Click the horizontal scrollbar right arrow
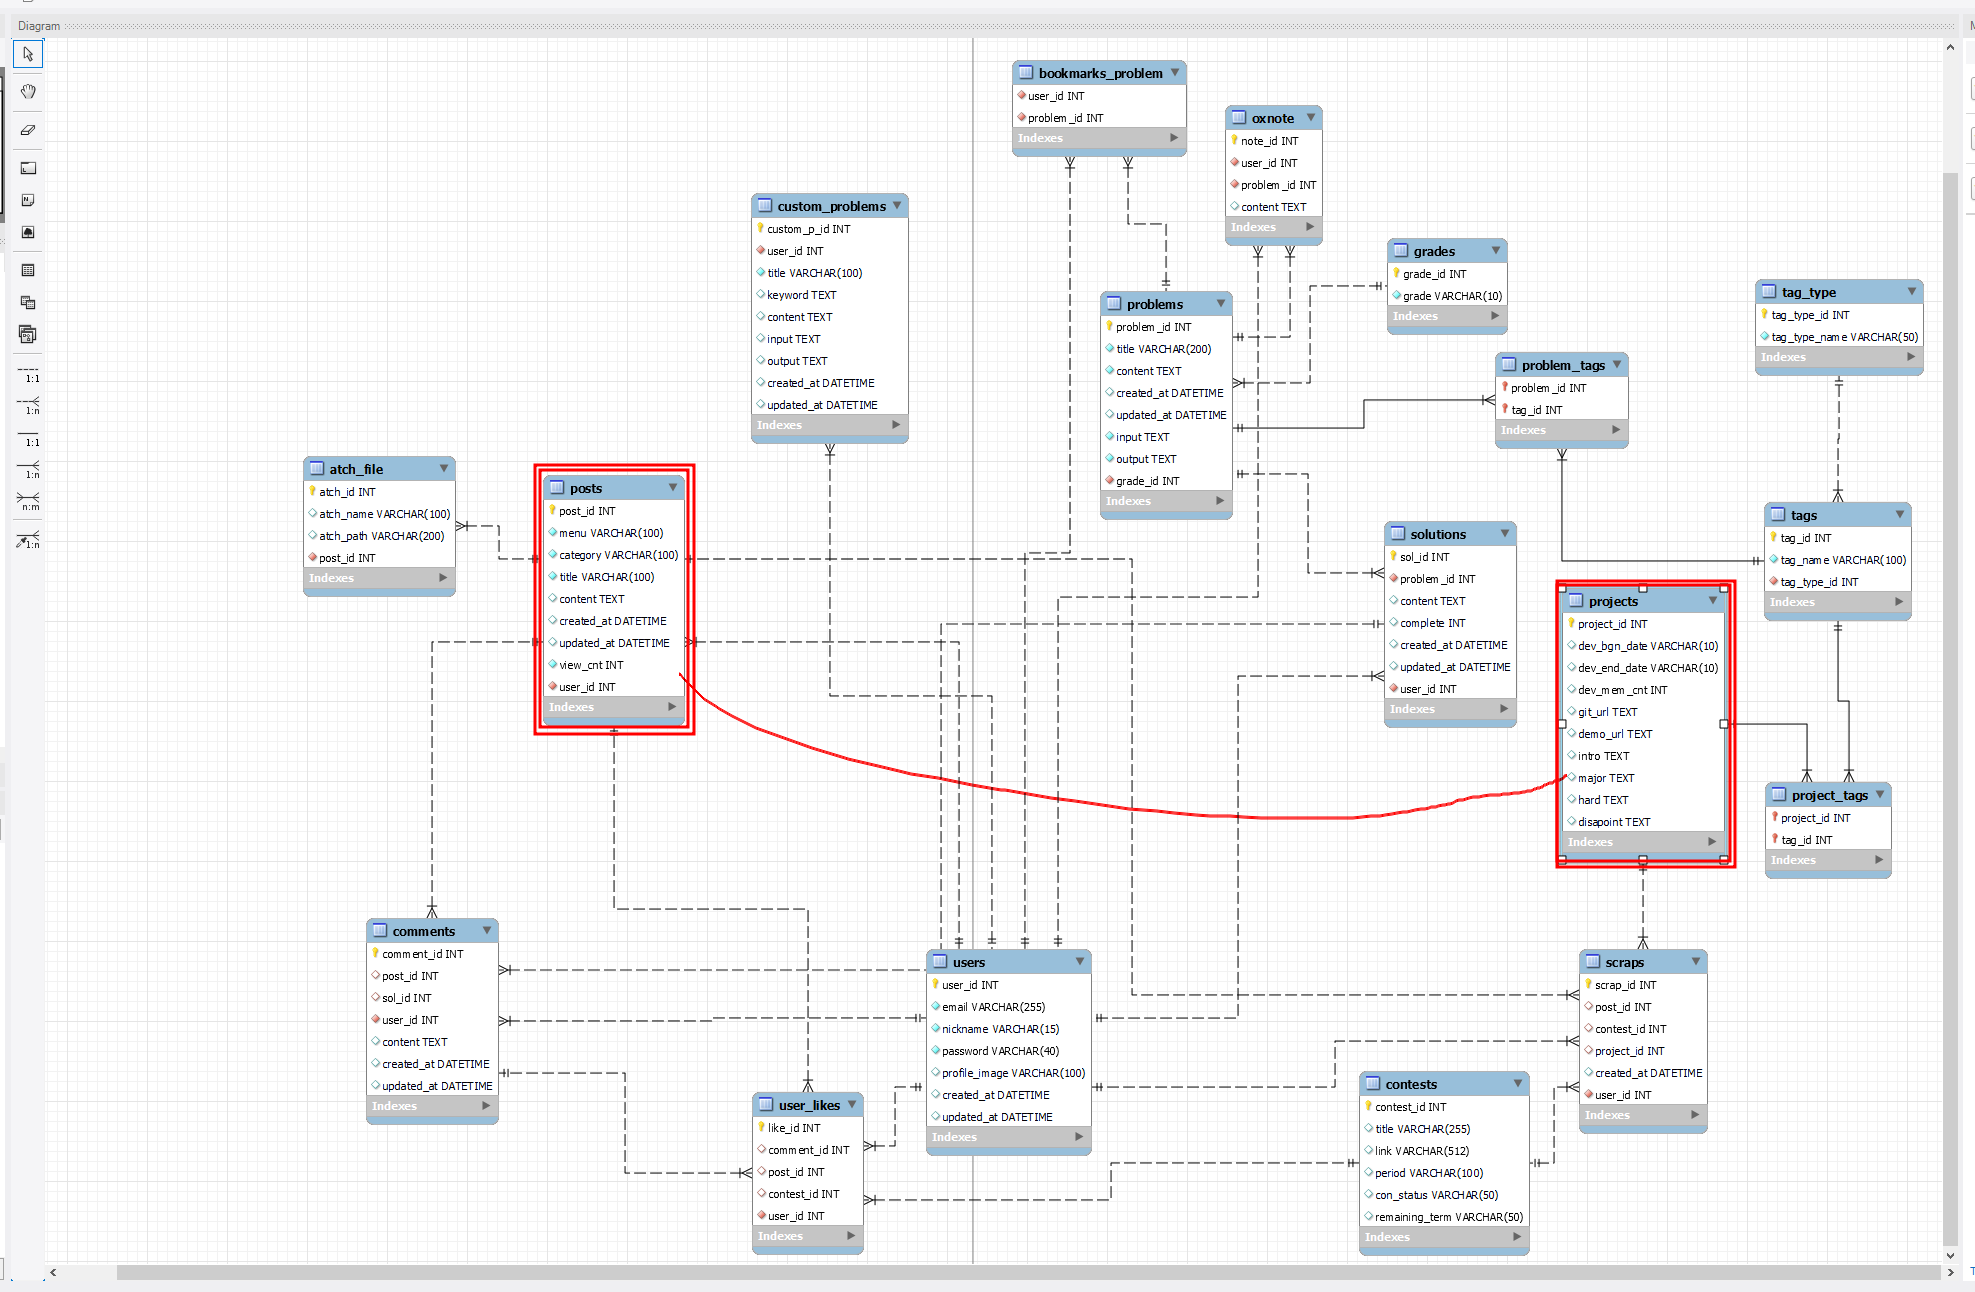Screen dimensions: 1975x1292 point(1950,1272)
